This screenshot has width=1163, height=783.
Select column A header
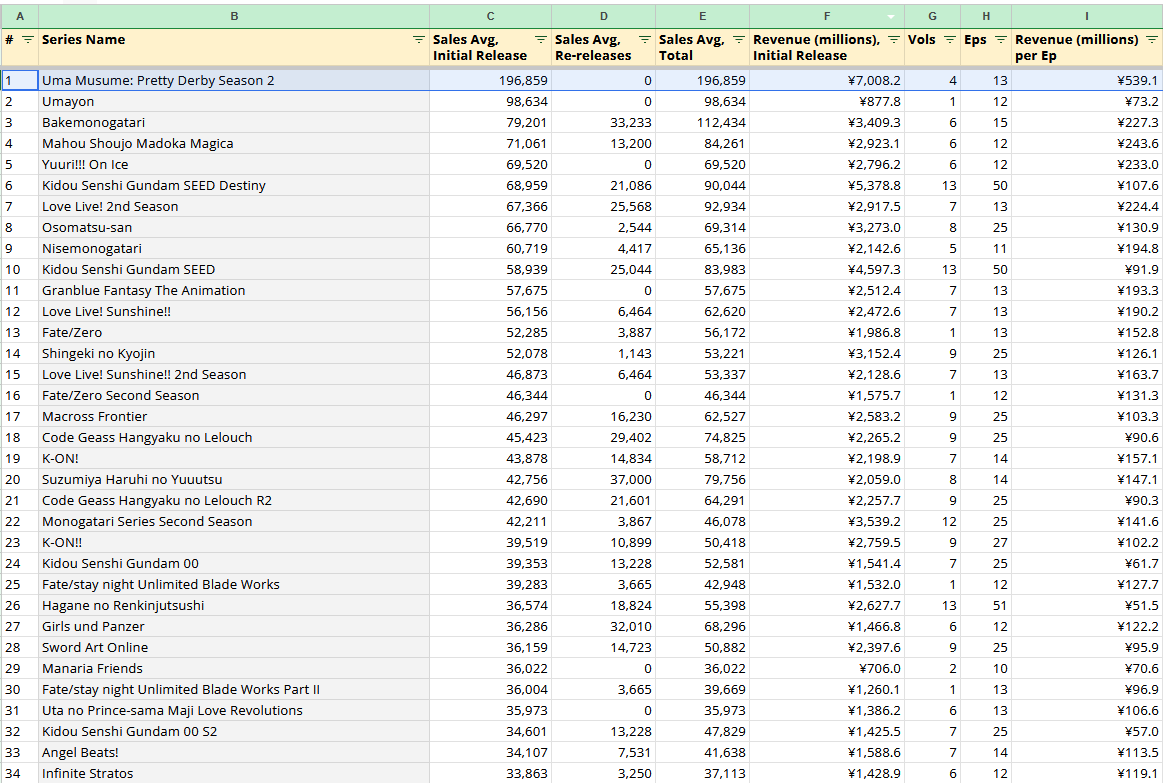pyautogui.click(x=19, y=16)
